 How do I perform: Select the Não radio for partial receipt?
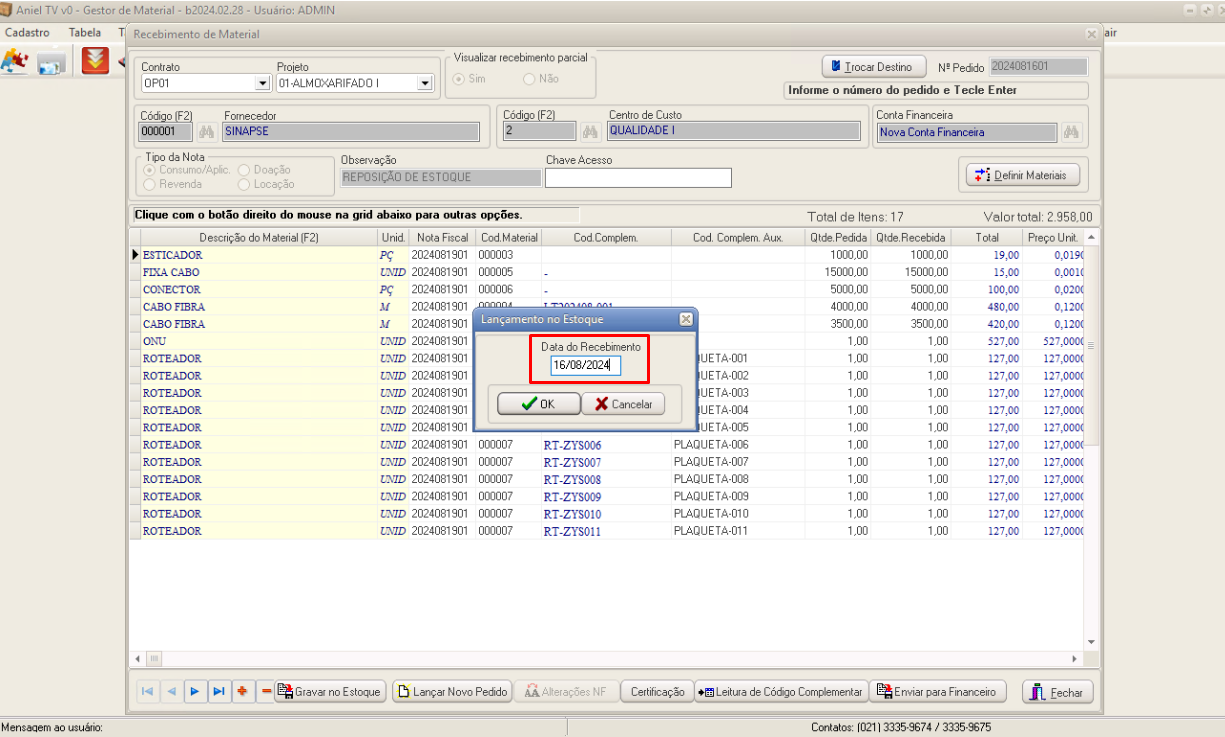coord(530,79)
